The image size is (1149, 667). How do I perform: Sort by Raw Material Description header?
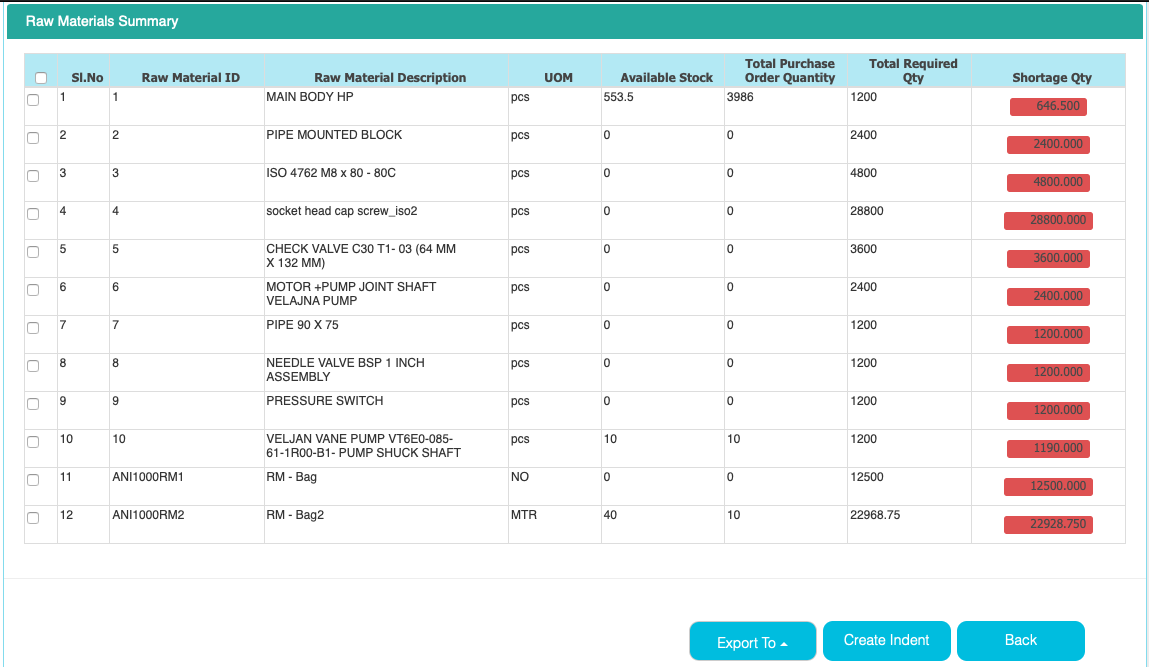[x=390, y=78]
